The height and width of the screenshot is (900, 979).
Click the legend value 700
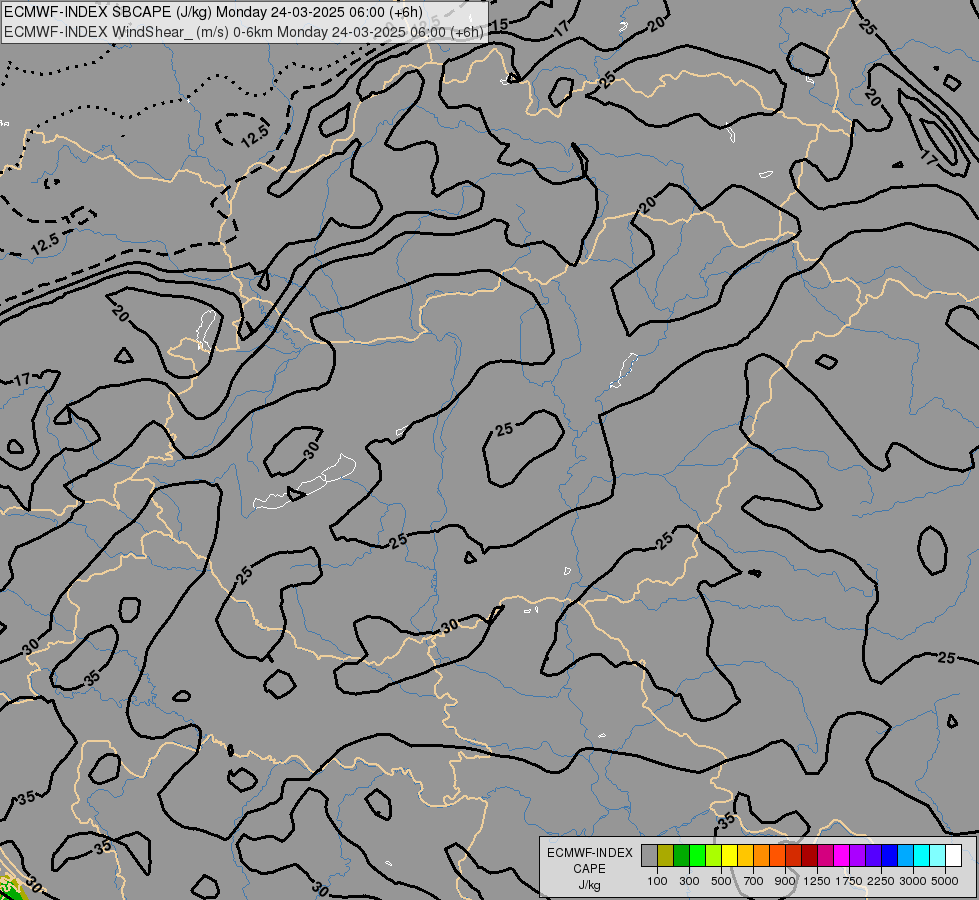754,881
